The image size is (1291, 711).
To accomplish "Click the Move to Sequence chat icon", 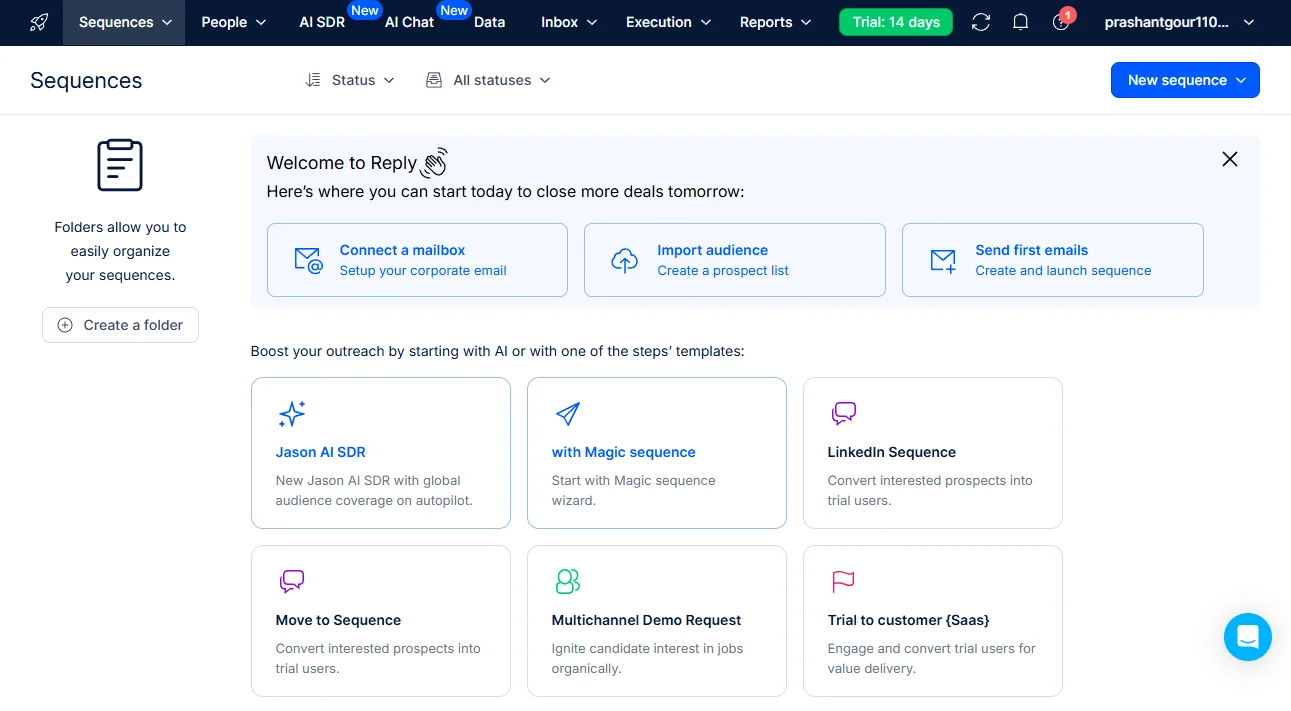I will point(291,581).
